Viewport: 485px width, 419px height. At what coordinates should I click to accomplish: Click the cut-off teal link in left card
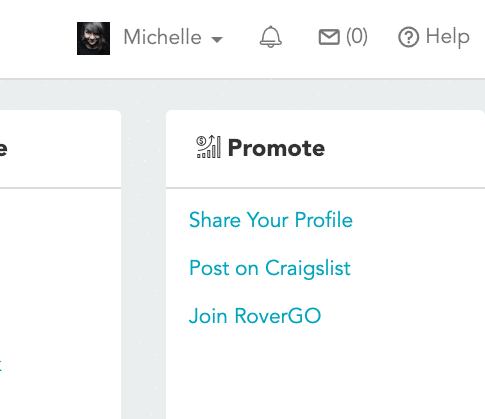pyautogui.click(x=1, y=365)
